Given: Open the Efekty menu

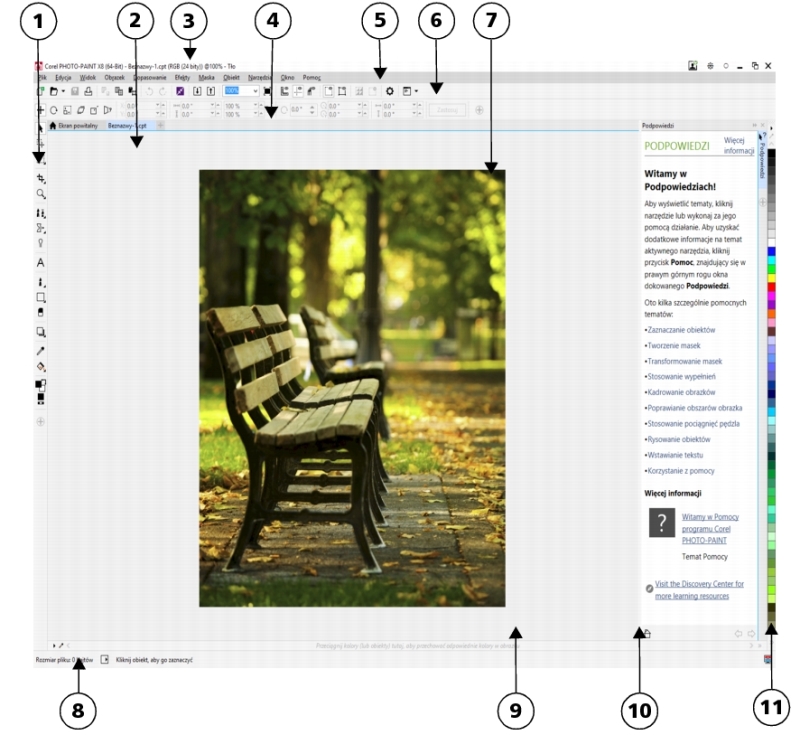Looking at the screenshot, I should (x=182, y=76).
